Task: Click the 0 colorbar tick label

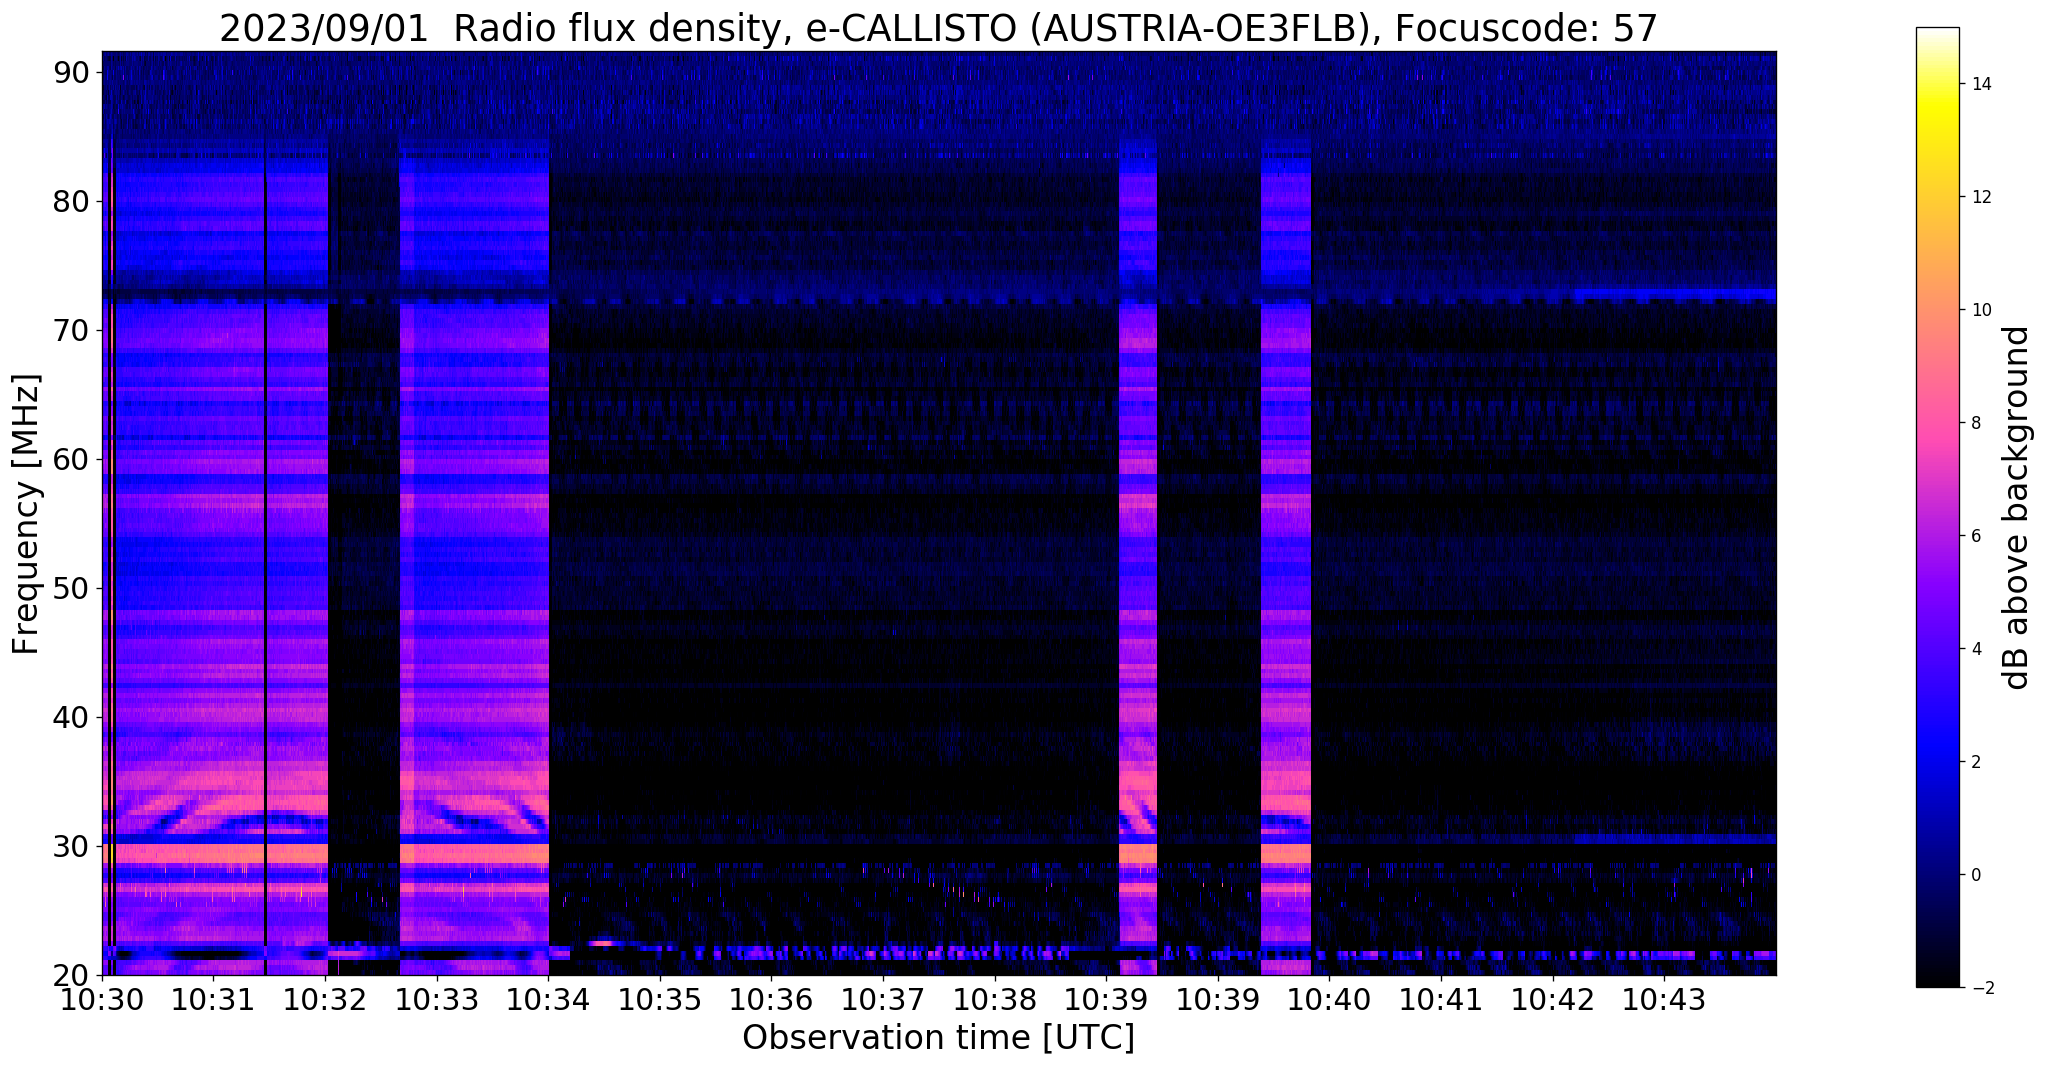Action: click(x=1975, y=875)
